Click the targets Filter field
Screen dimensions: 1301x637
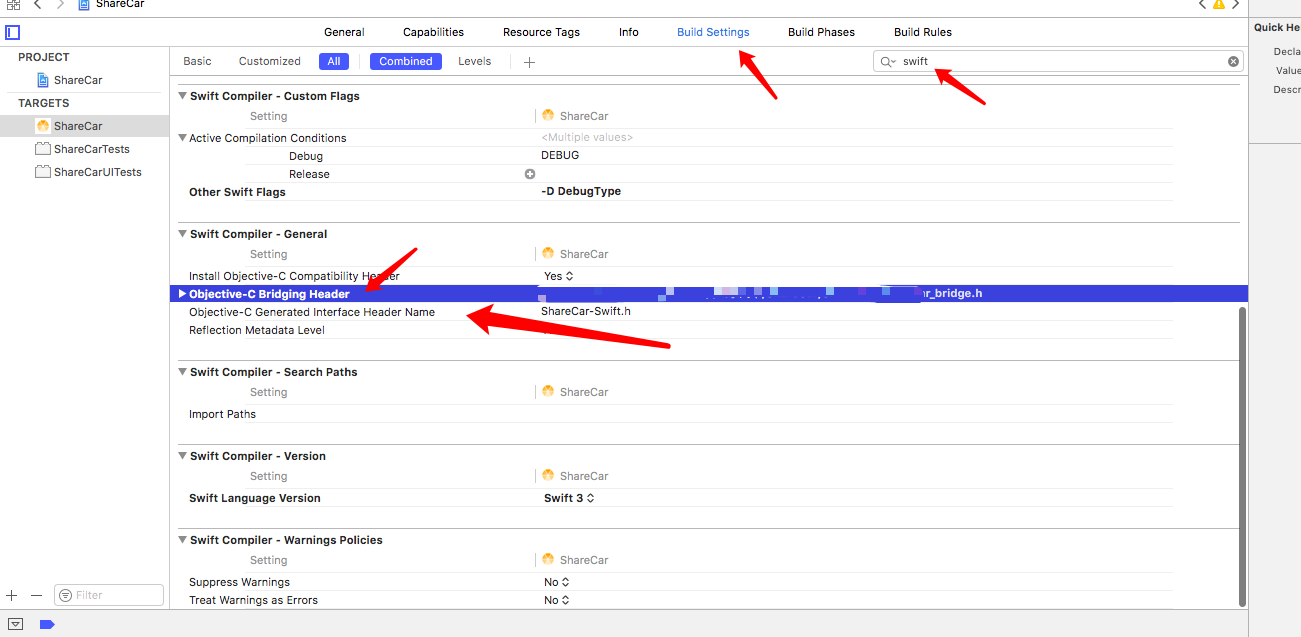click(109, 595)
